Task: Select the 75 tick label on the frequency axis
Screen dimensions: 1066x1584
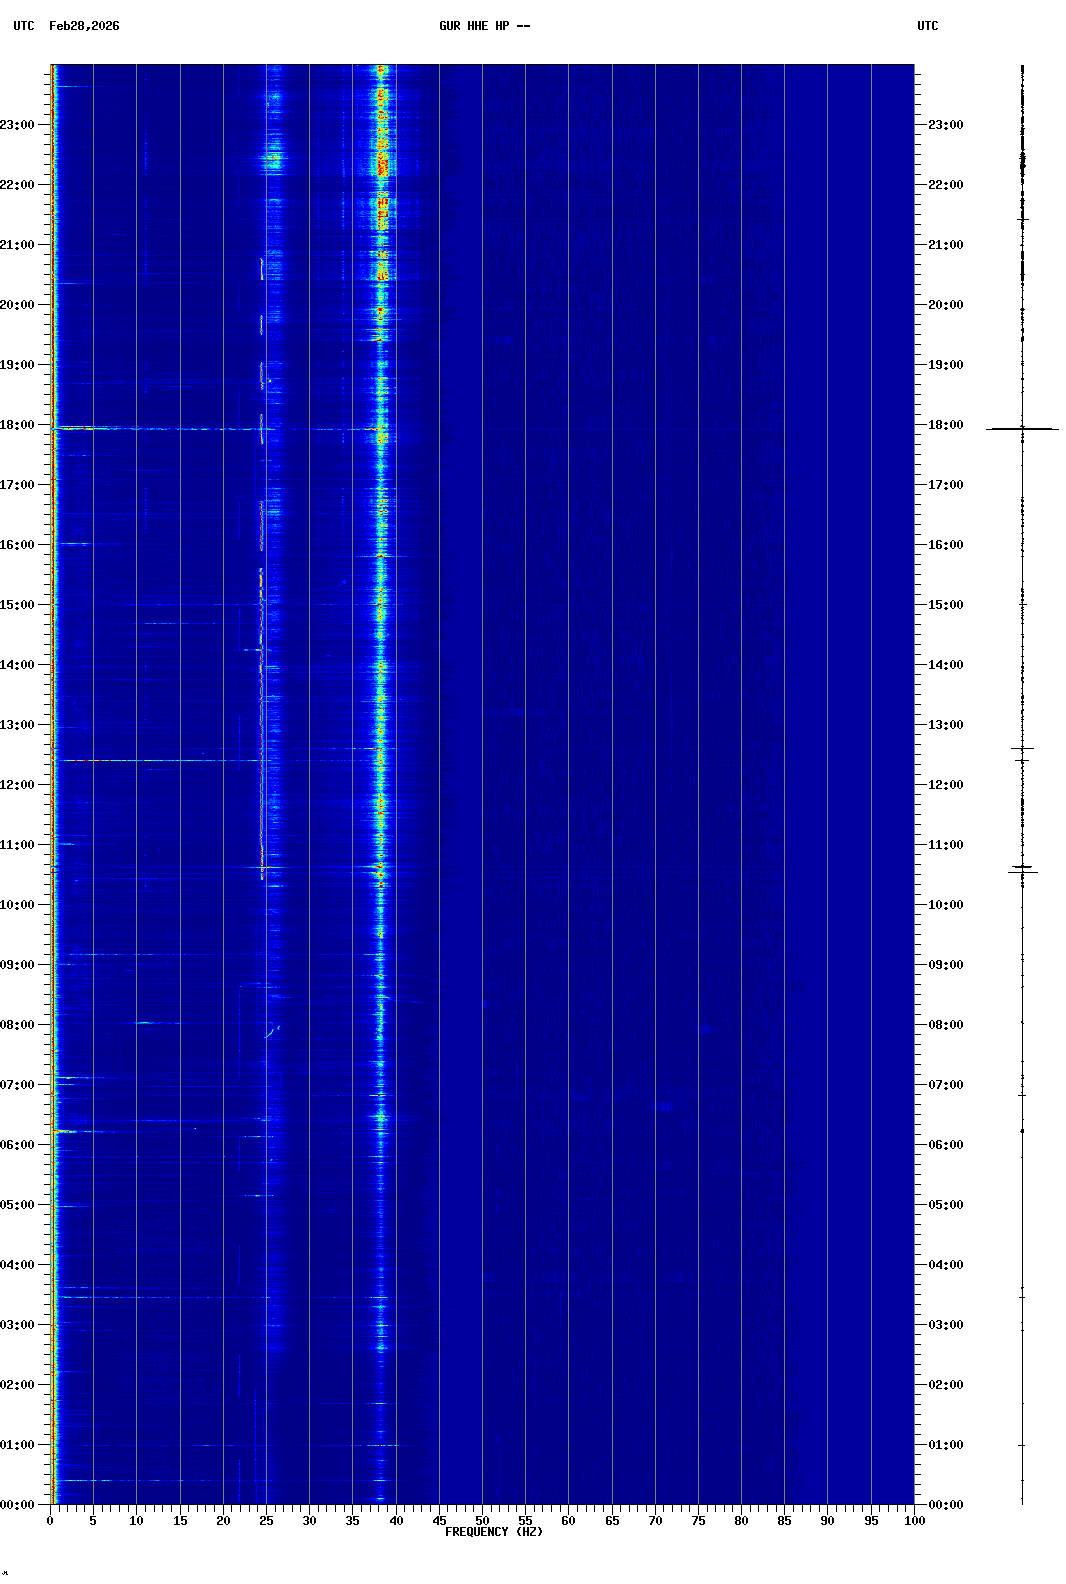Action: pyautogui.click(x=698, y=1521)
